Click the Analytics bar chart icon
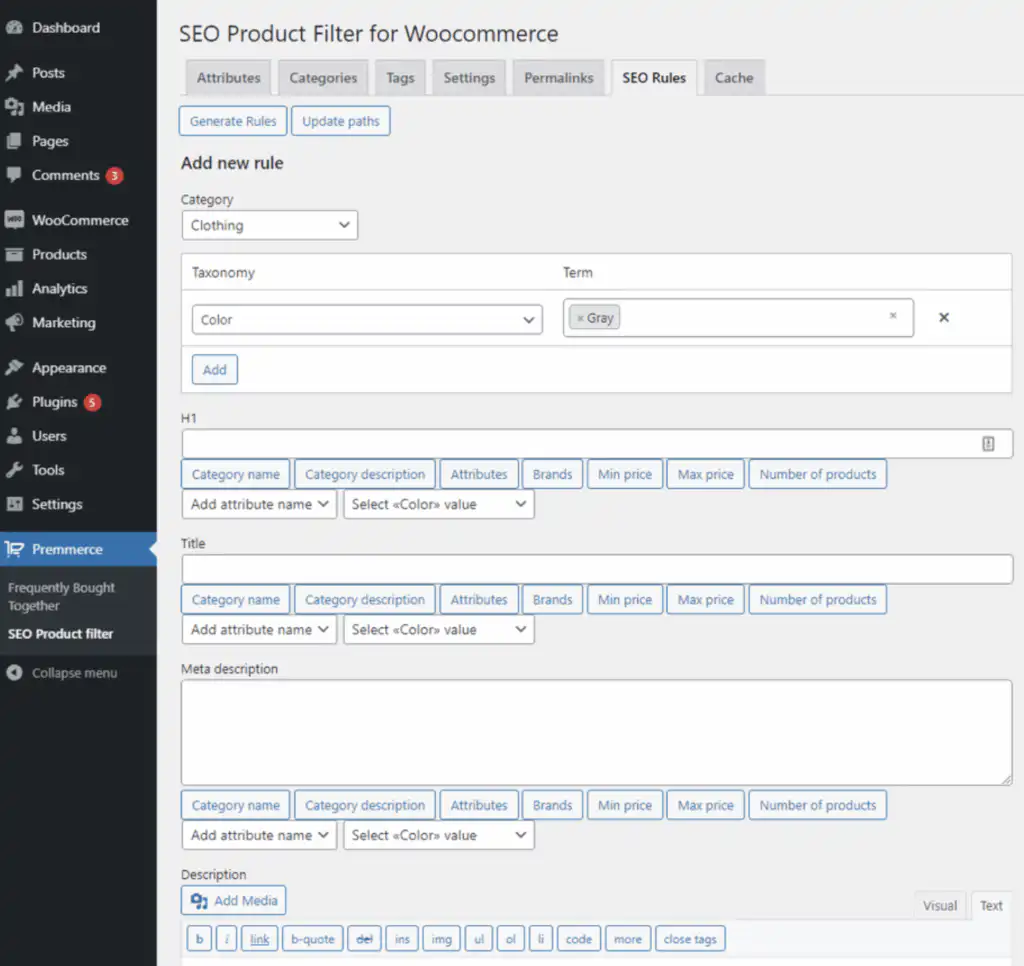This screenshot has height=966, width=1024. tap(14, 288)
